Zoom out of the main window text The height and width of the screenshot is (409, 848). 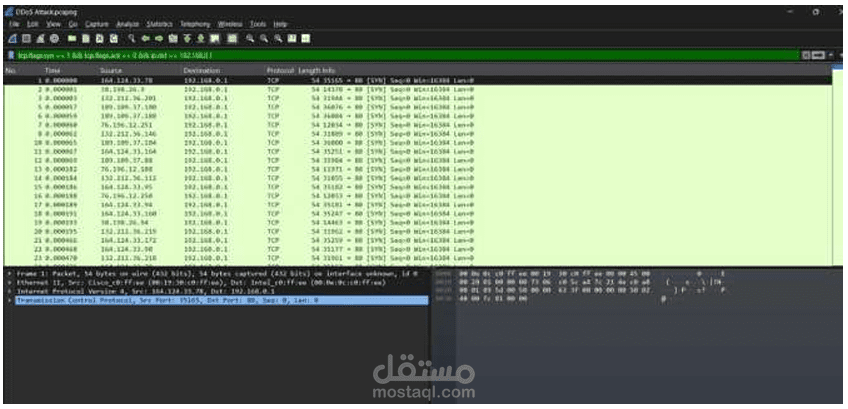tap(264, 38)
